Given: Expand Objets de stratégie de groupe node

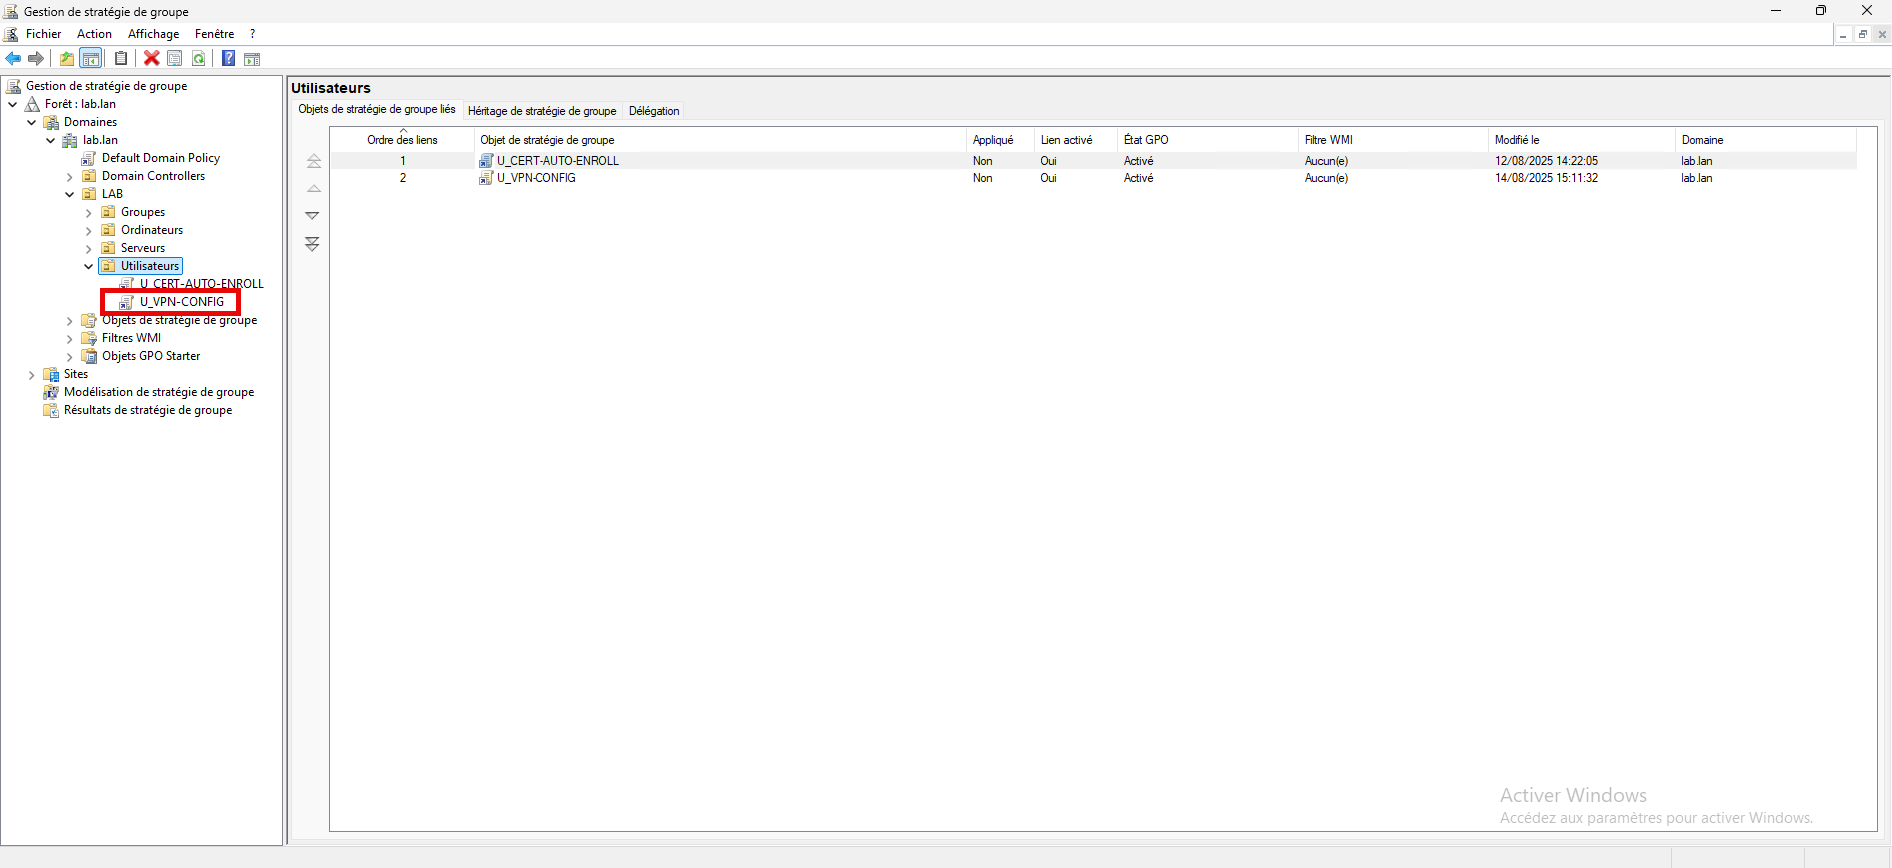Looking at the screenshot, I should click(70, 321).
